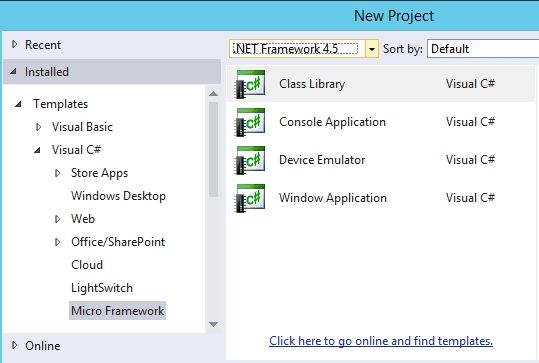Select the Recent header label
This screenshot has width=539, height=363.
coord(43,45)
